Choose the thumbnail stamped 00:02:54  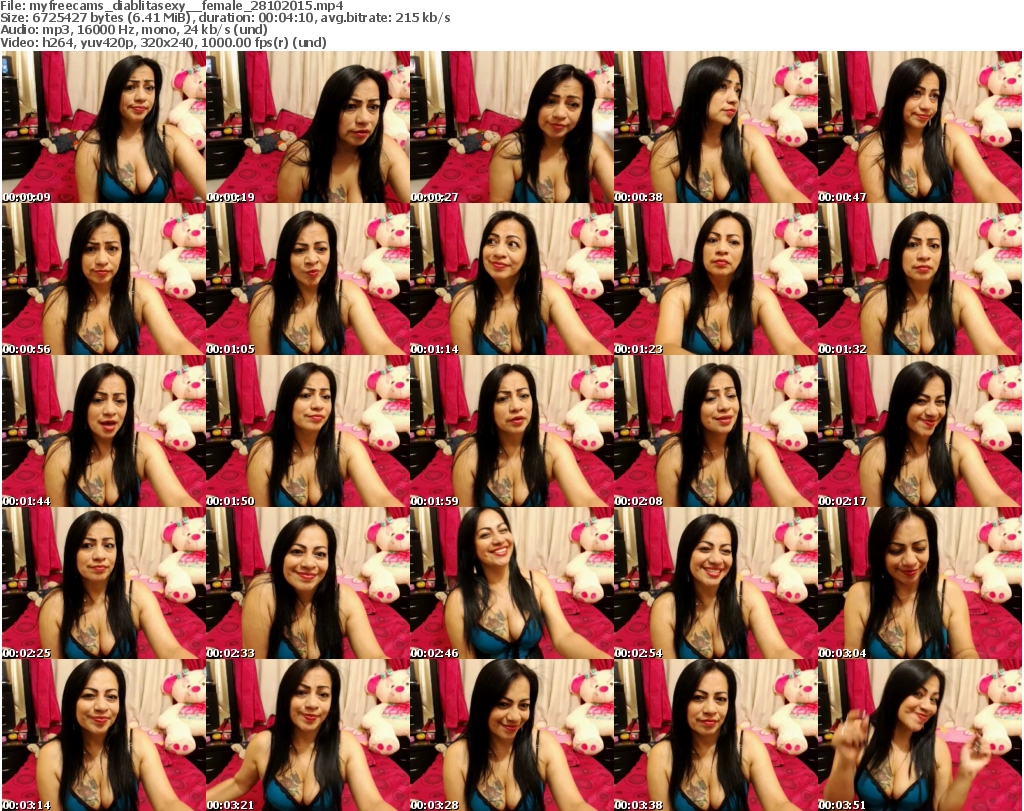(716, 583)
